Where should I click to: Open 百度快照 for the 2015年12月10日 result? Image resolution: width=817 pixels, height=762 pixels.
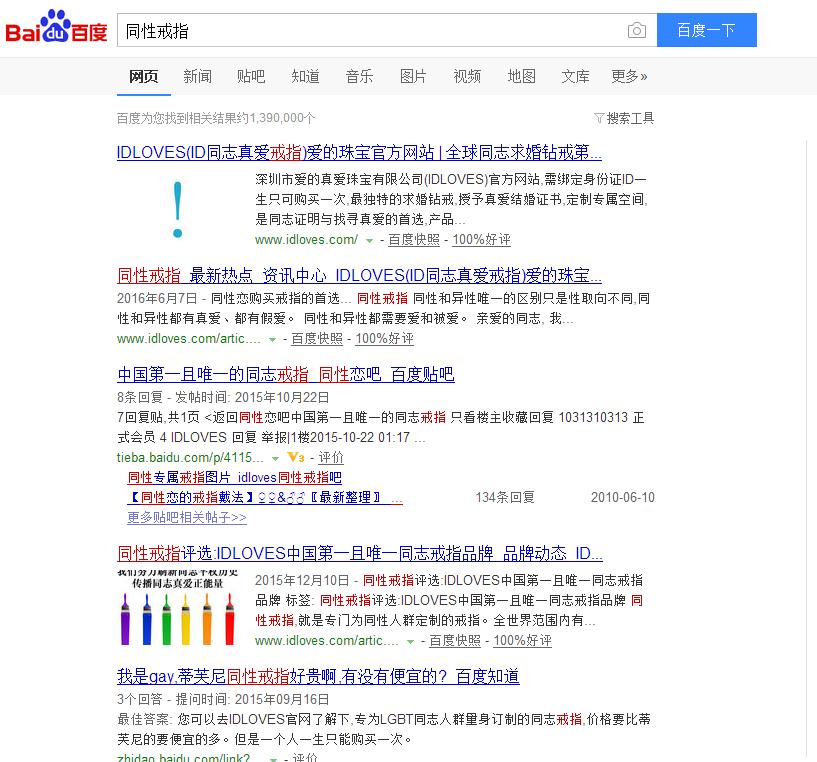455,641
